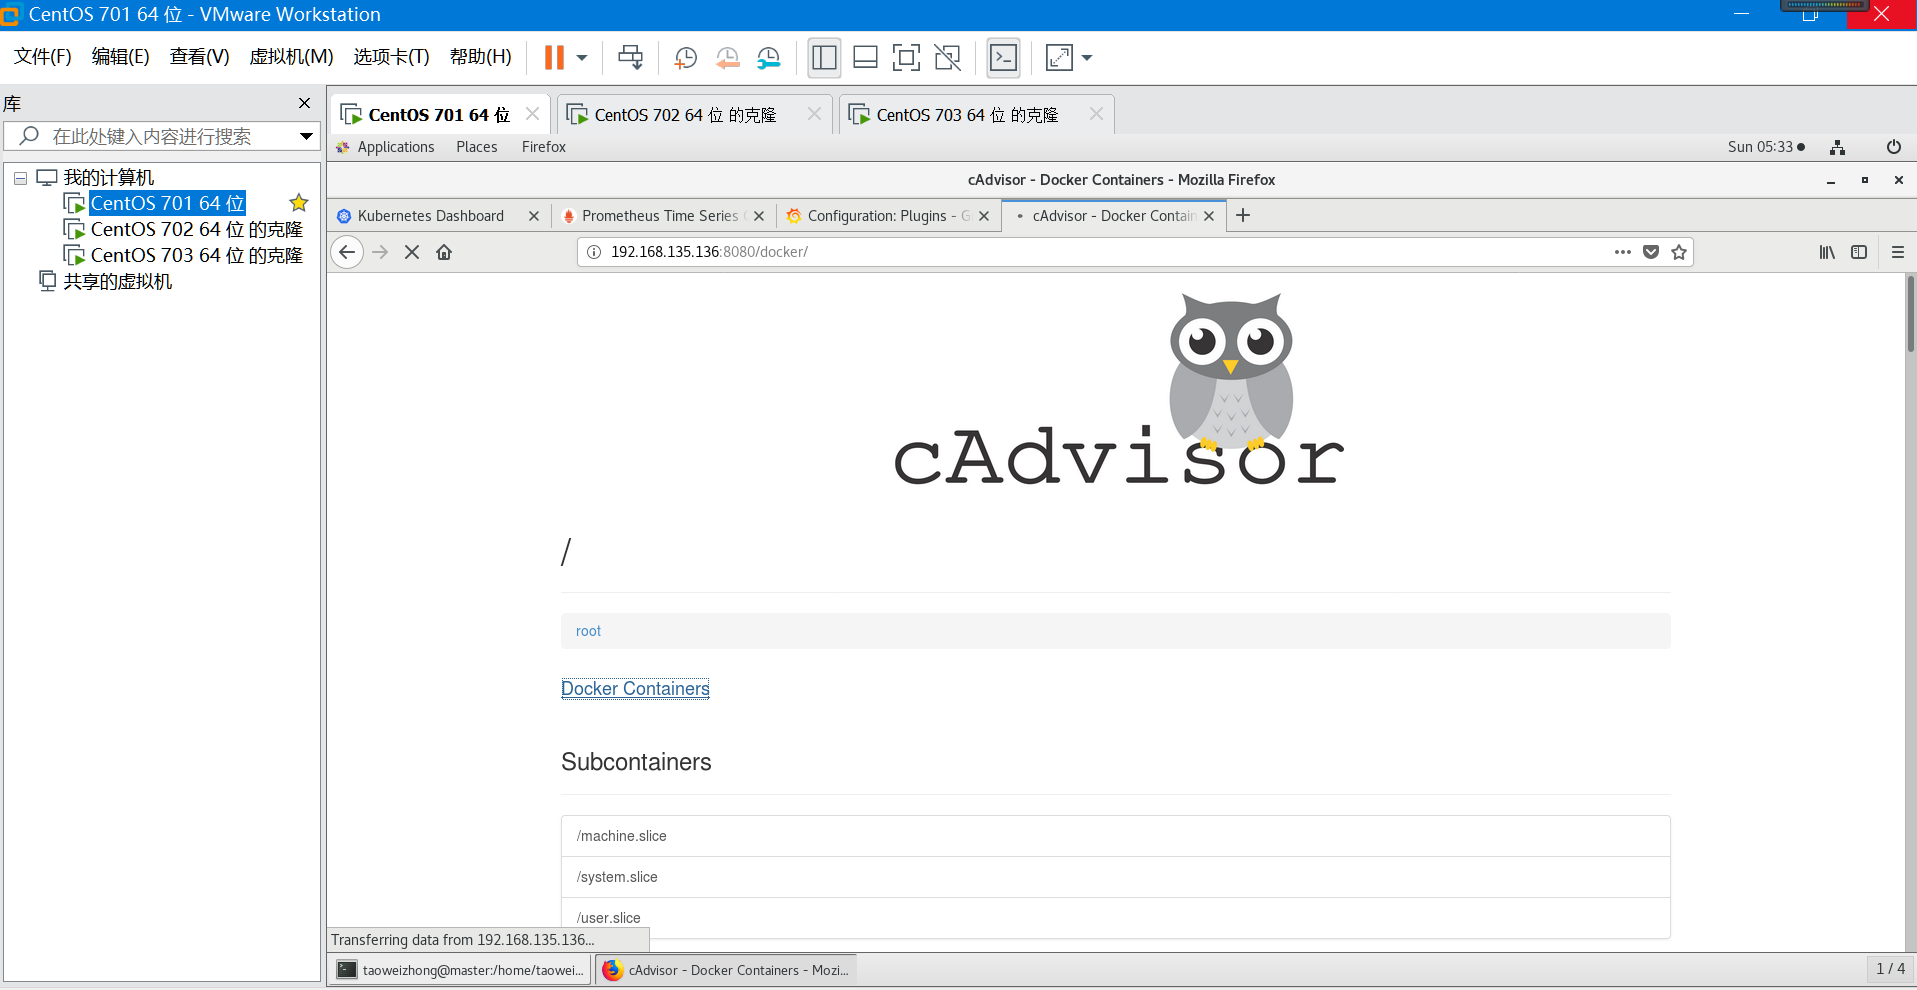The width and height of the screenshot is (1917, 990).
Task: Open the Docker Containers link
Action: click(x=635, y=689)
